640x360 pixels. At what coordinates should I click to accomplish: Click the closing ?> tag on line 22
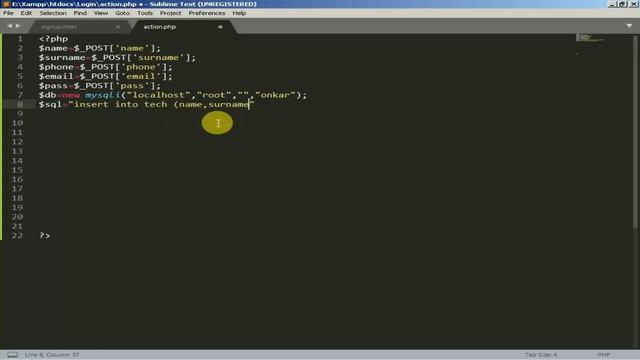[45, 236]
